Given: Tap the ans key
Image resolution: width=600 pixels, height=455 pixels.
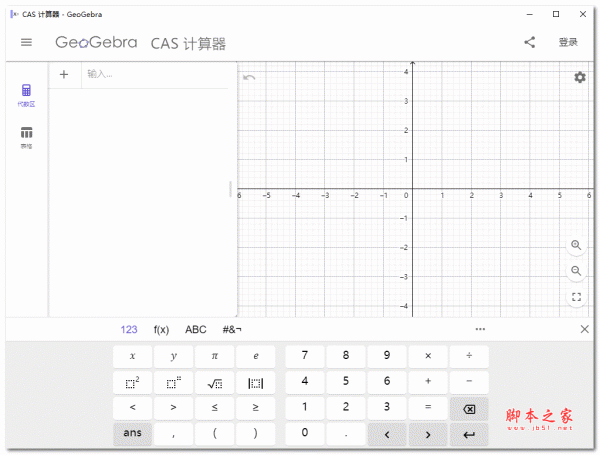Looking at the screenshot, I should tap(132, 434).
